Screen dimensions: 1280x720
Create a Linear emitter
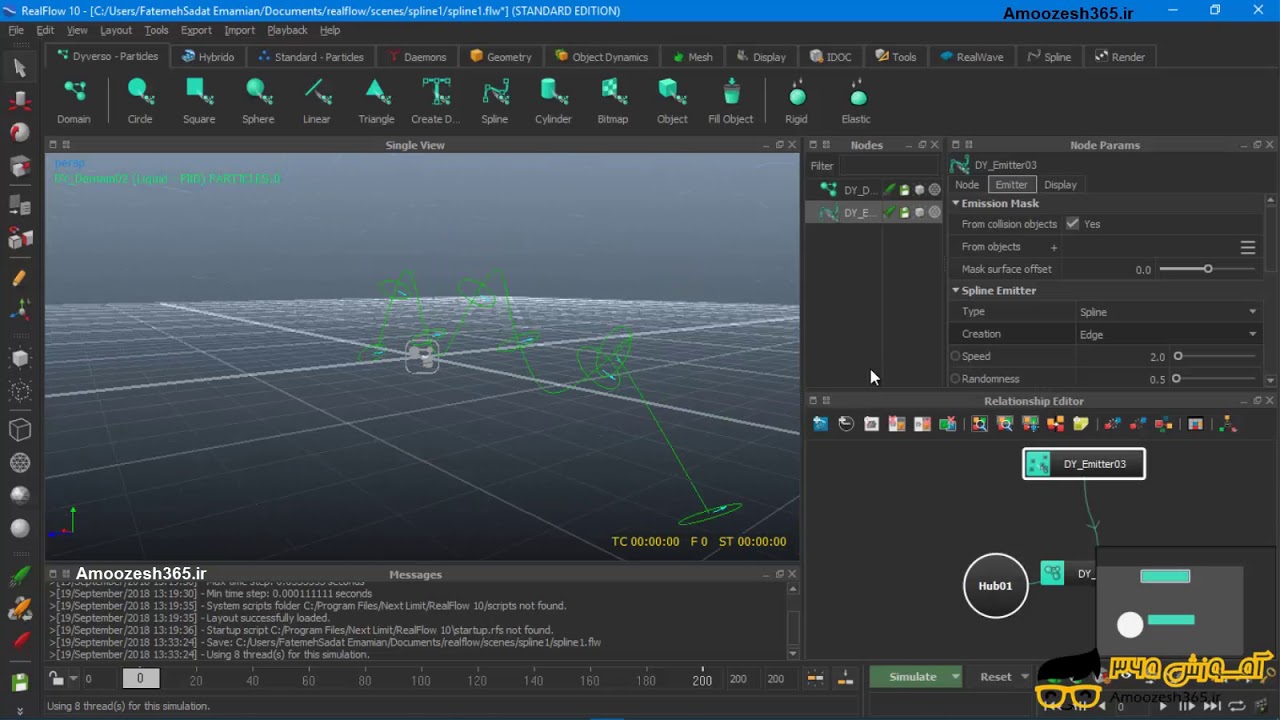click(317, 101)
